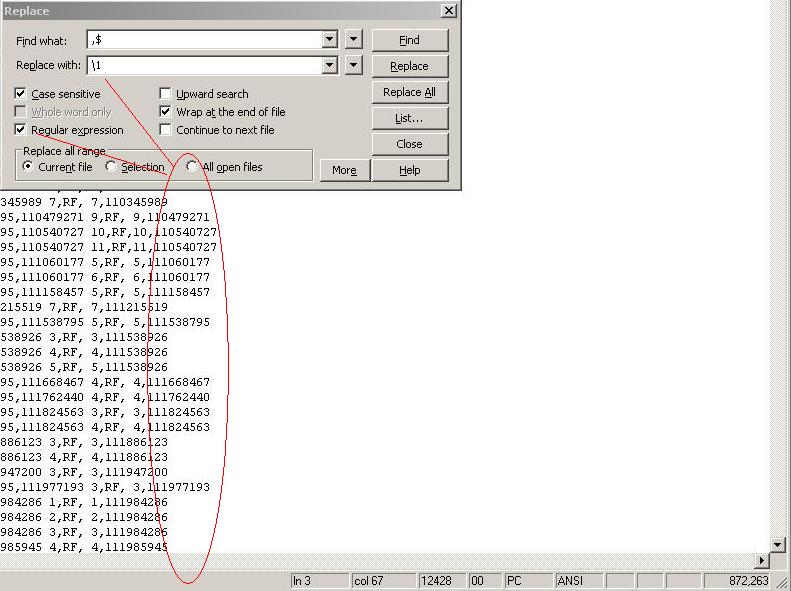
Task: Open the Replace with history dropdown
Action: point(329,65)
